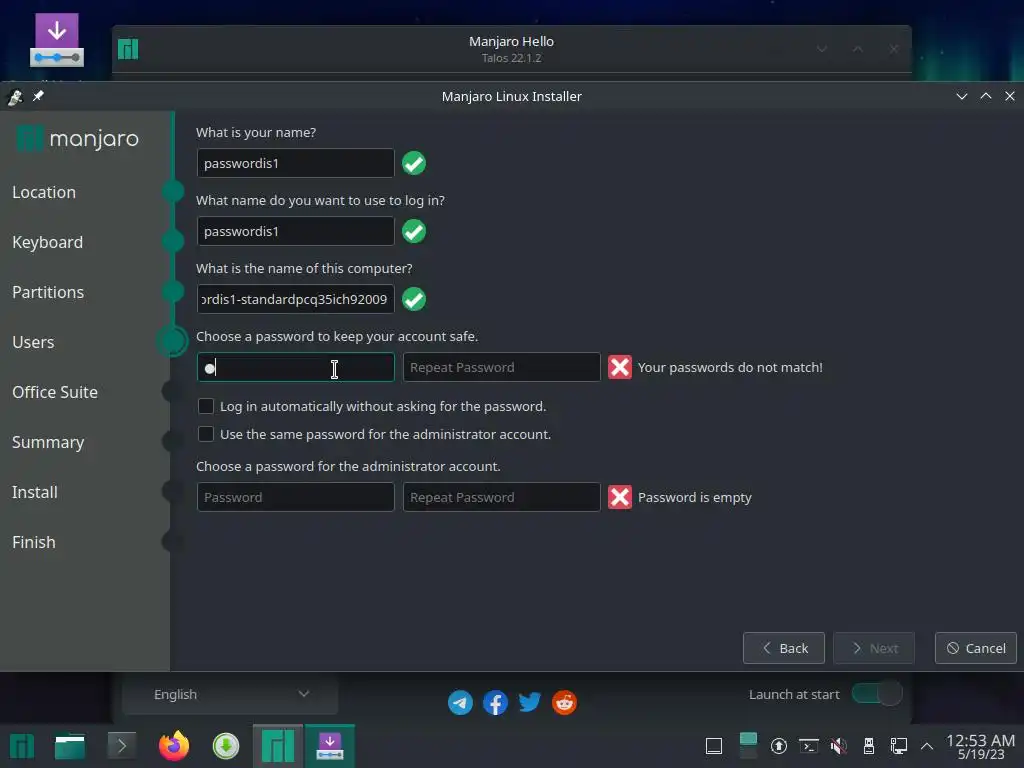Select the Keyboard step in sidebar

pos(48,242)
